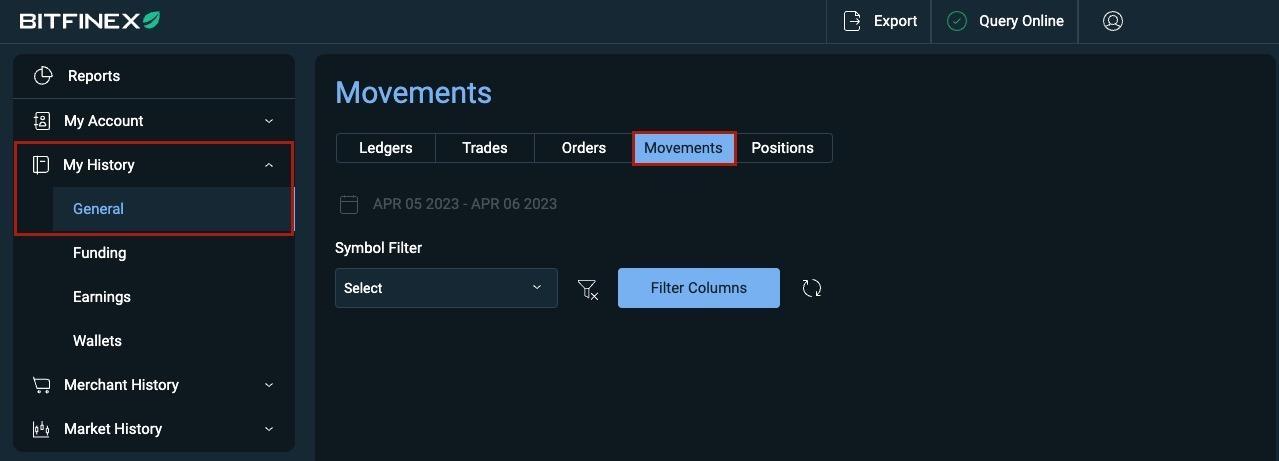Click the calendar icon by date range
The image size is (1279, 461).
[x=349, y=204]
